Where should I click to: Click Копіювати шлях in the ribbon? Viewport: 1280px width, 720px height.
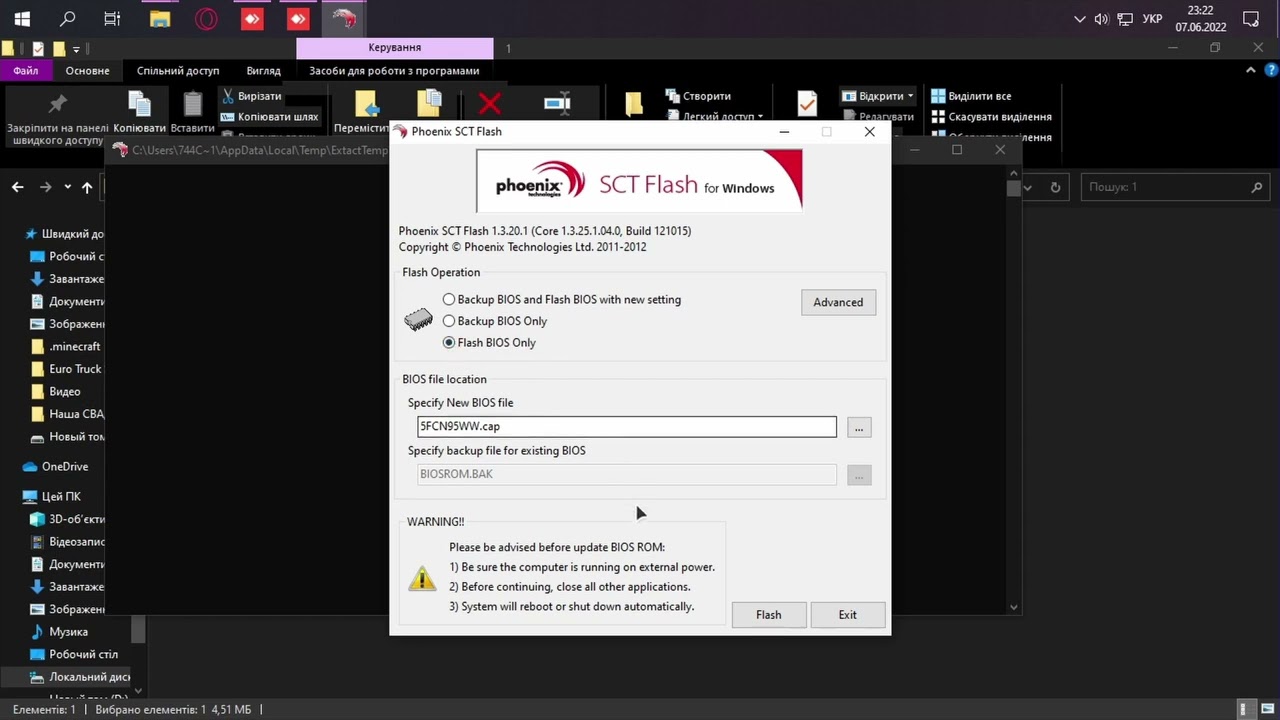(x=270, y=117)
